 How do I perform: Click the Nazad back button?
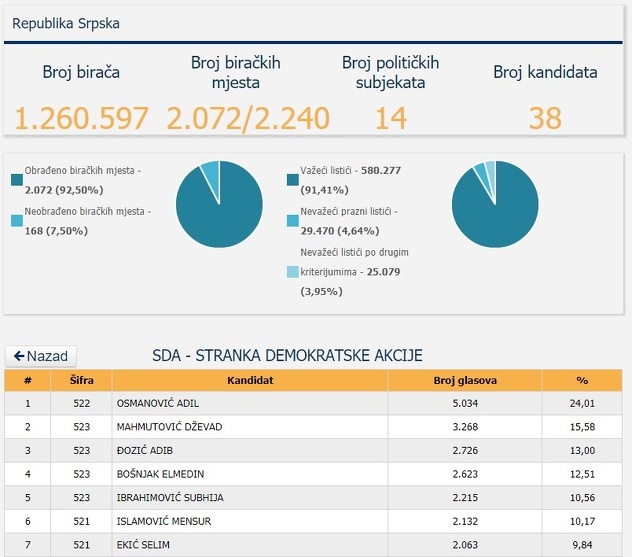[41, 356]
